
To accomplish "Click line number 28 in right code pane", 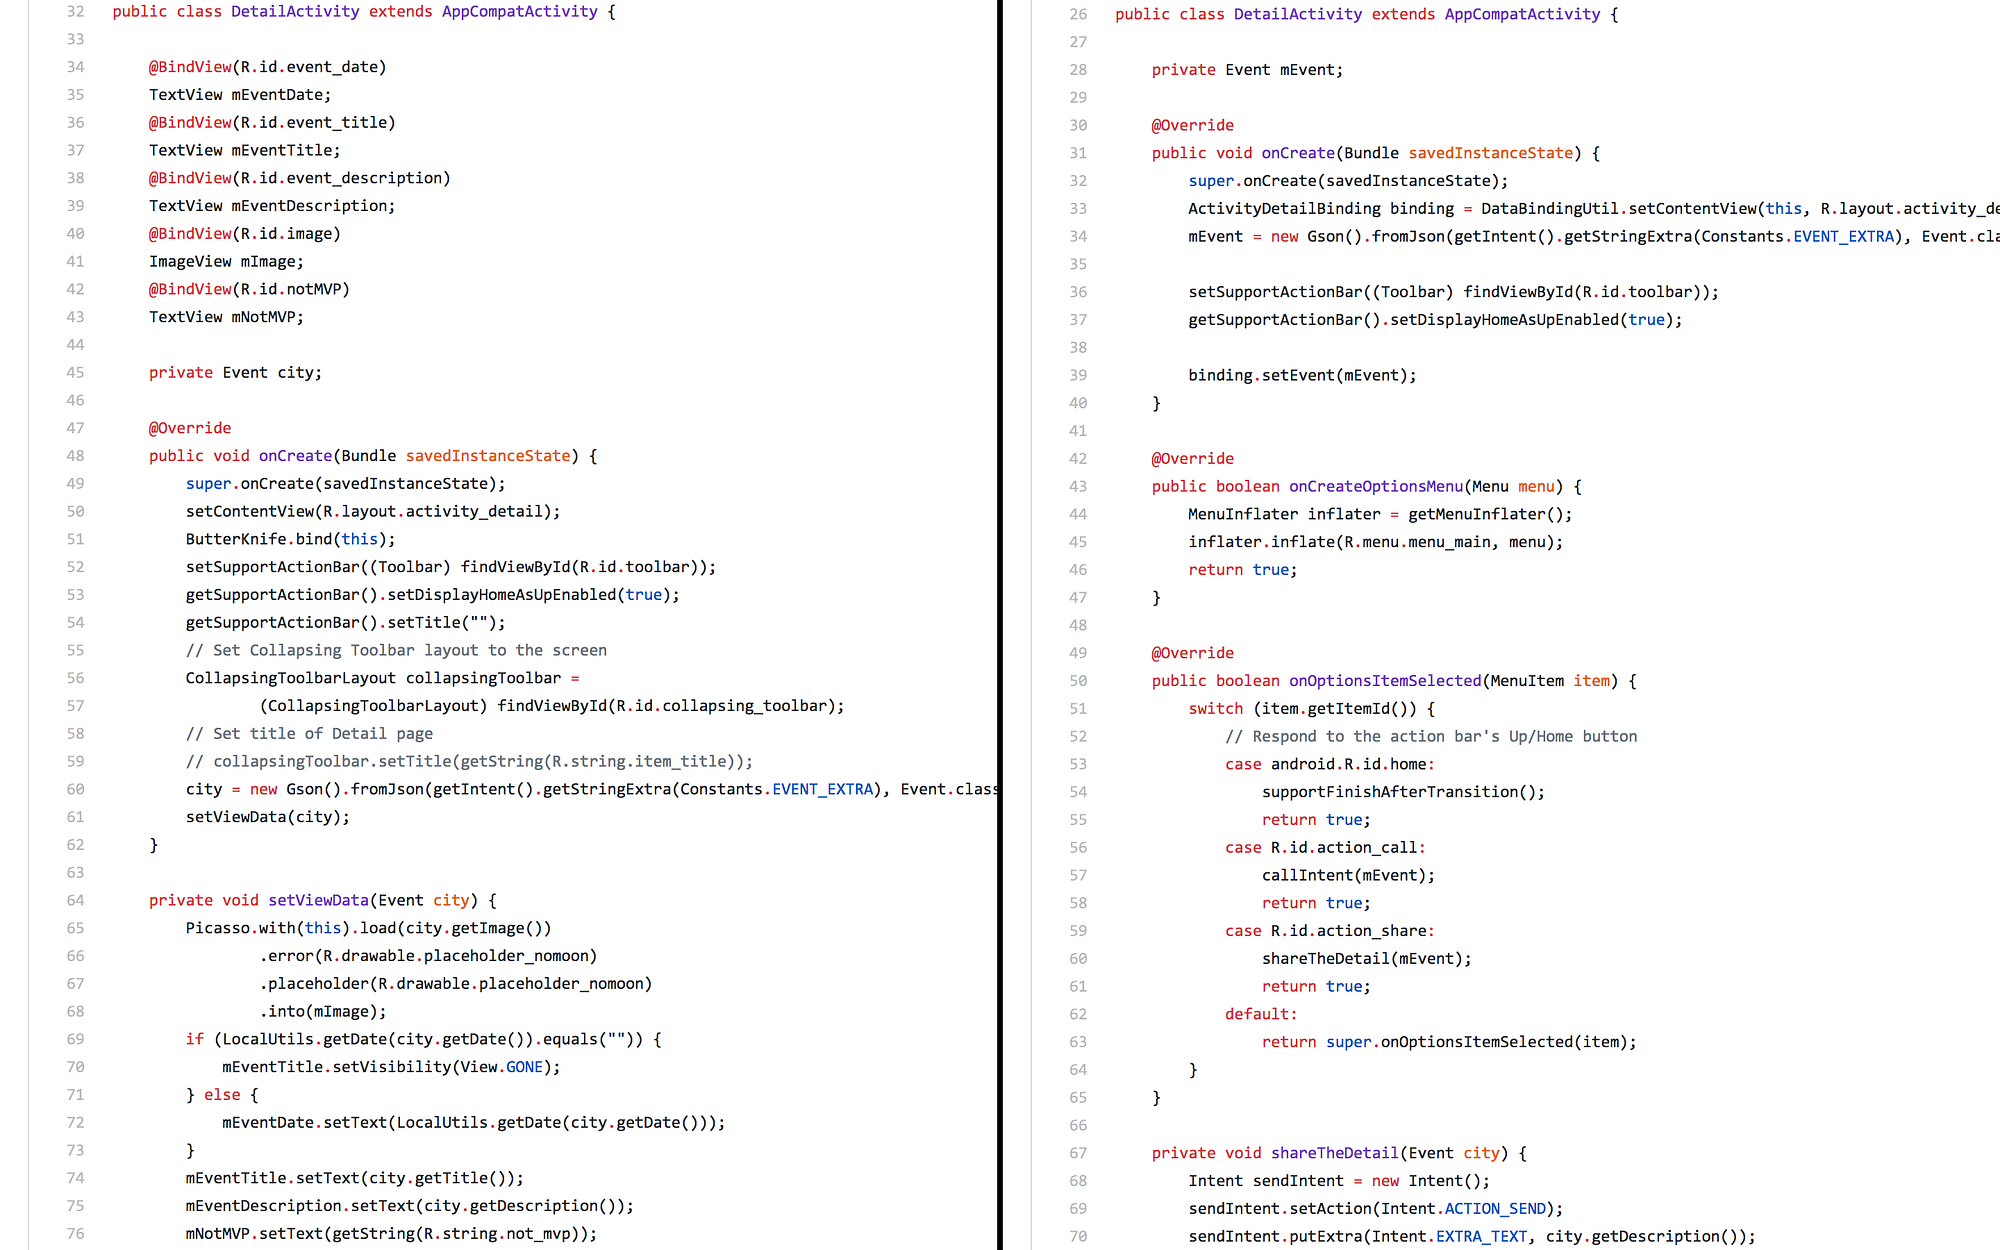I will point(1077,70).
